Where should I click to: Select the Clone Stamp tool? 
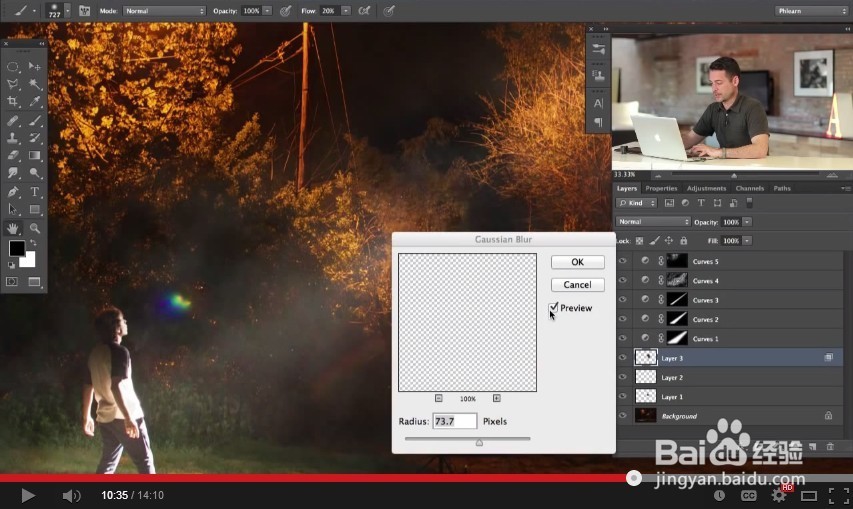pyautogui.click(x=13, y=138)
